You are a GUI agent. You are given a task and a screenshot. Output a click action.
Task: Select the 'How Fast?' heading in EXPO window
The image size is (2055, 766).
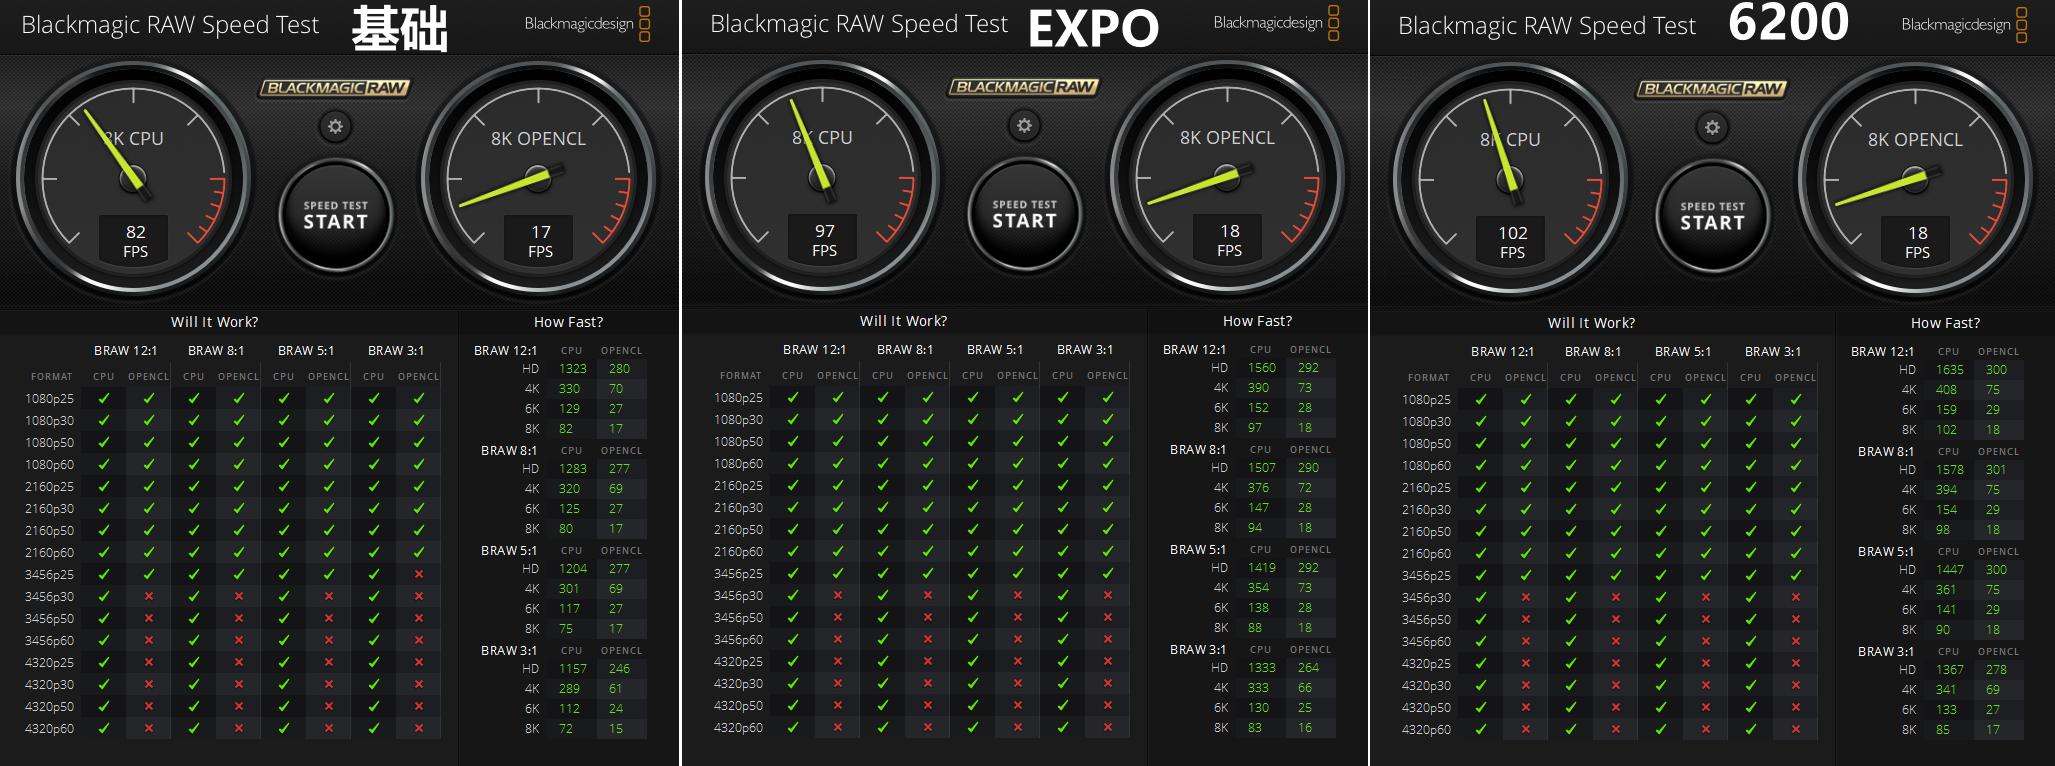point(1257,321)
